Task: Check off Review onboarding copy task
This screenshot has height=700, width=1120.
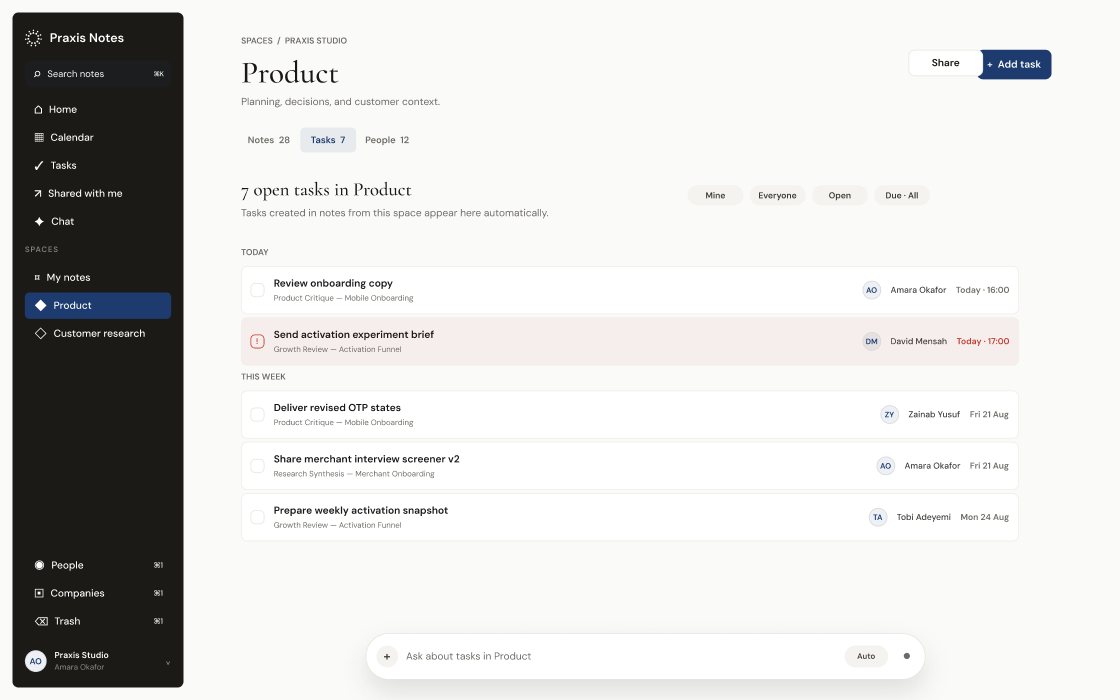Action: (x=257, y=290)
